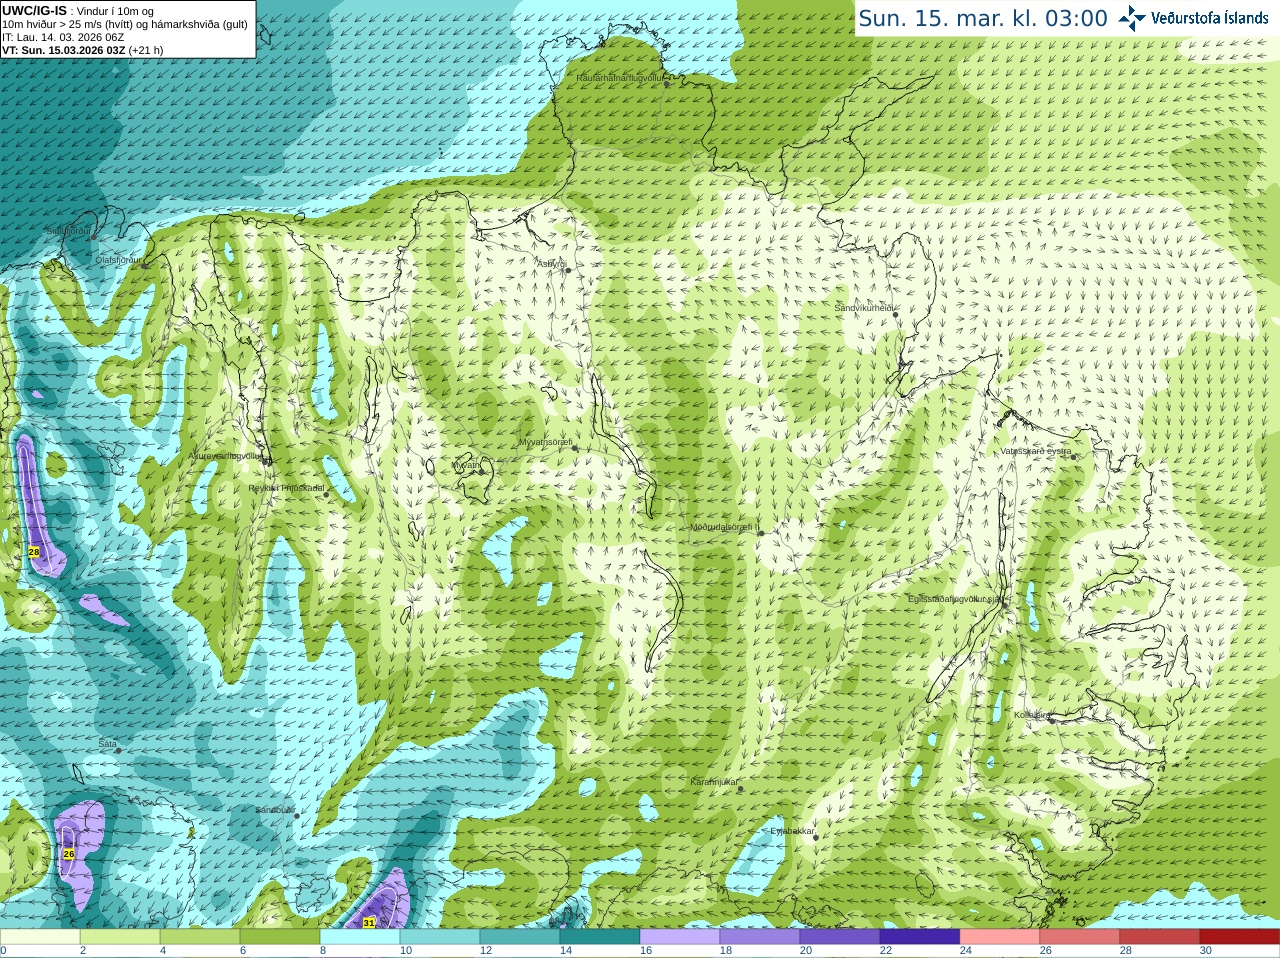1280x958 pixels.
Task: Click the Veðurstofa Íslands logo icon
Action: point(1131,18)
